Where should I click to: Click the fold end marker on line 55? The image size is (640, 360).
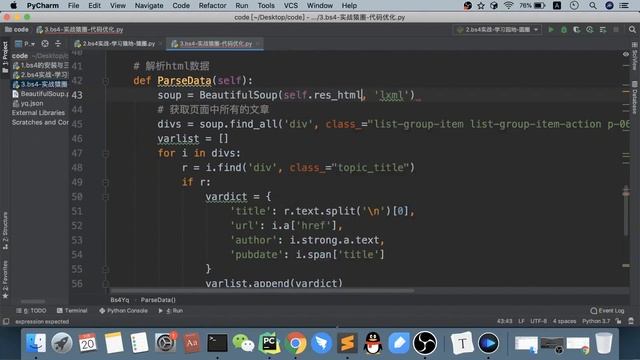[106, 269]
